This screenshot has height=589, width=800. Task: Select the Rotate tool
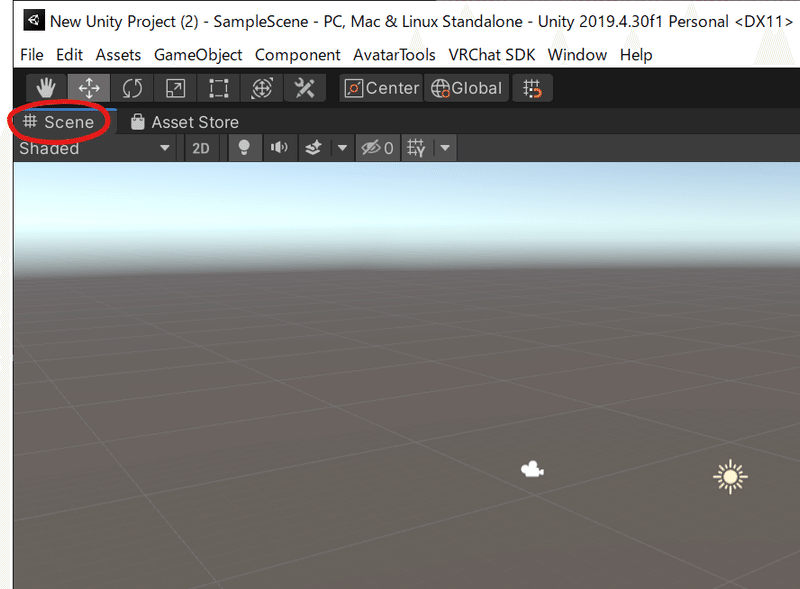click(x=132, y=88)
